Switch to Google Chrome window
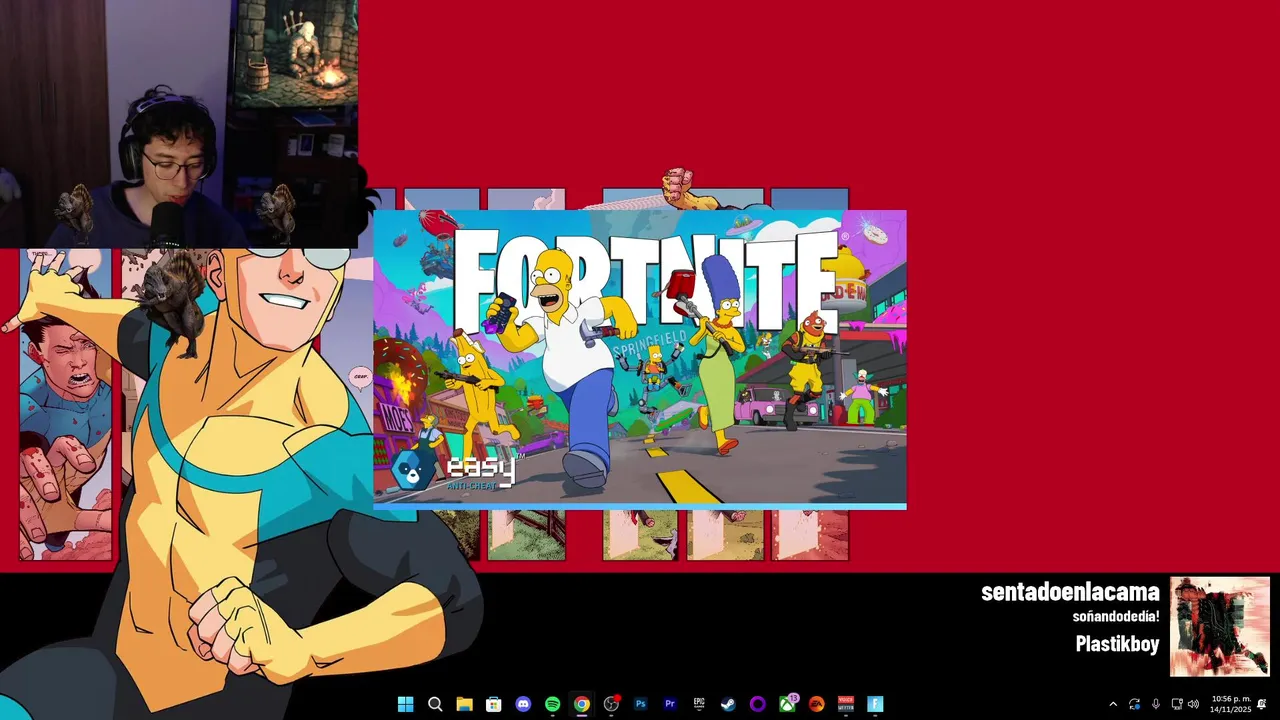The image size is (1280, 720). click(581, 704)
